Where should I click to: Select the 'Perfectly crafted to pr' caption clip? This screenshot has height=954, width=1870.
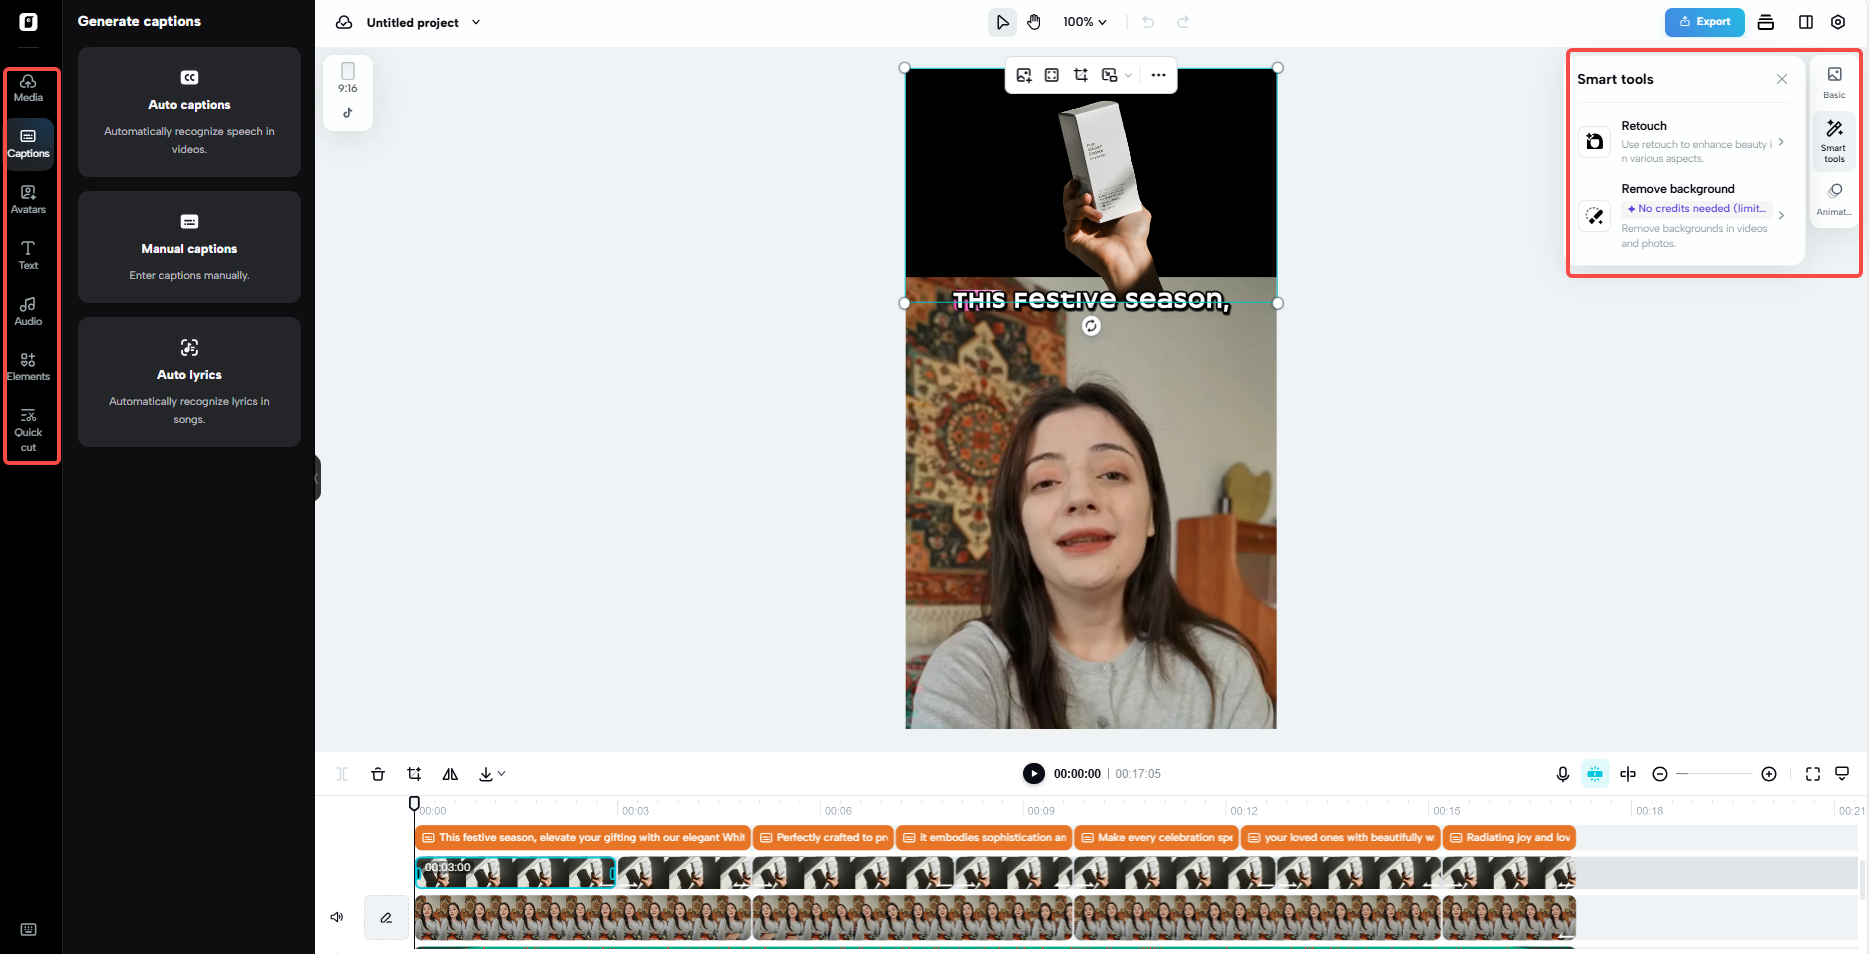[x=823, y=838]
